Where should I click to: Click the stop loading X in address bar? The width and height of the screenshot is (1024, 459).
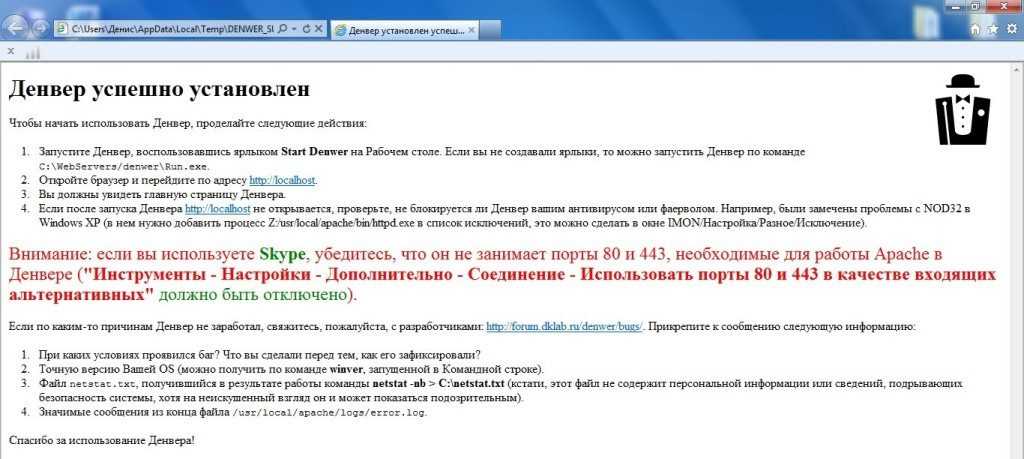click(x=319, y=29)
